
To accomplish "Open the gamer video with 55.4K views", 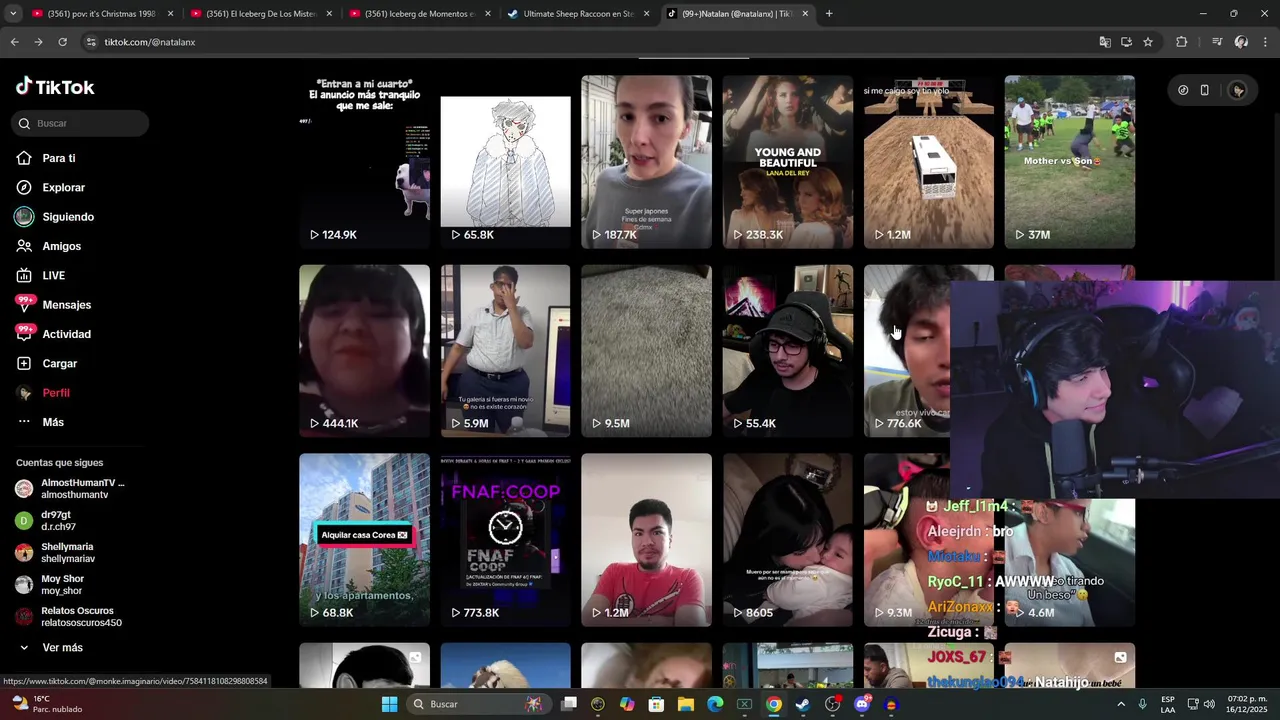I will coord(787,351).
